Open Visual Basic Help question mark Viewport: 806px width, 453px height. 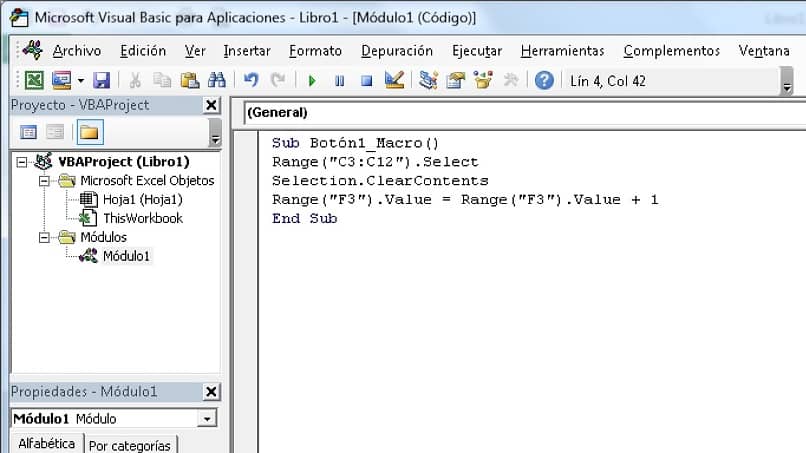click(544, 80)
